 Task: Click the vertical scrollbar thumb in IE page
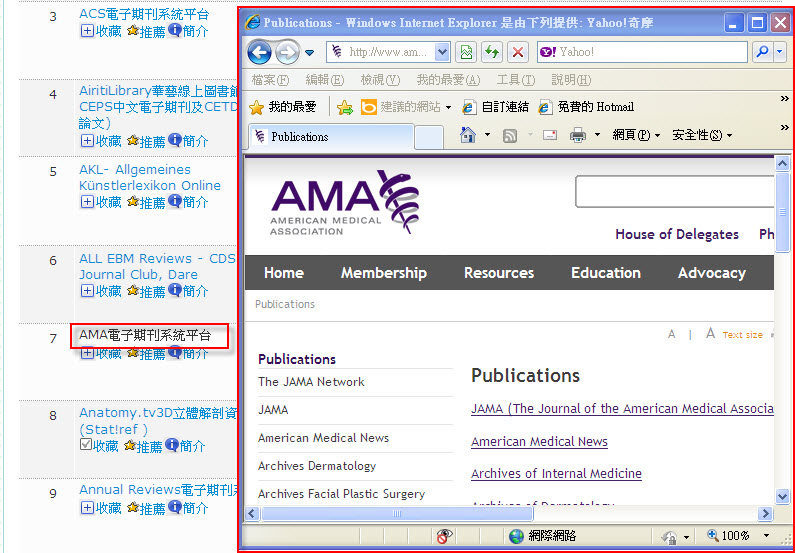point(782,212)
